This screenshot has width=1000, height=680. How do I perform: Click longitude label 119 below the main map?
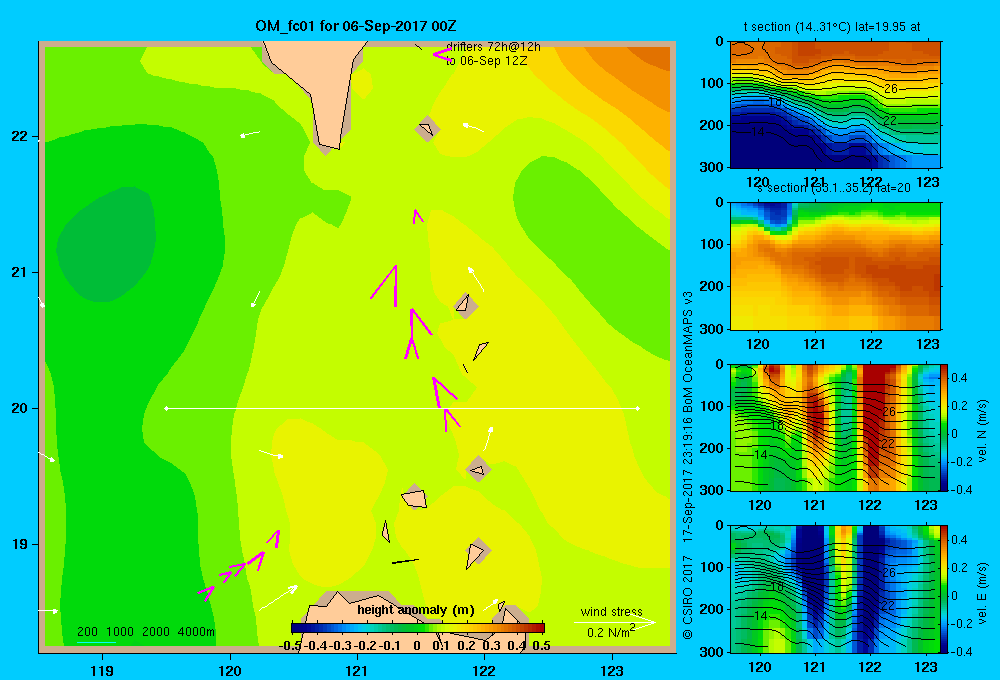coord(102,670)
